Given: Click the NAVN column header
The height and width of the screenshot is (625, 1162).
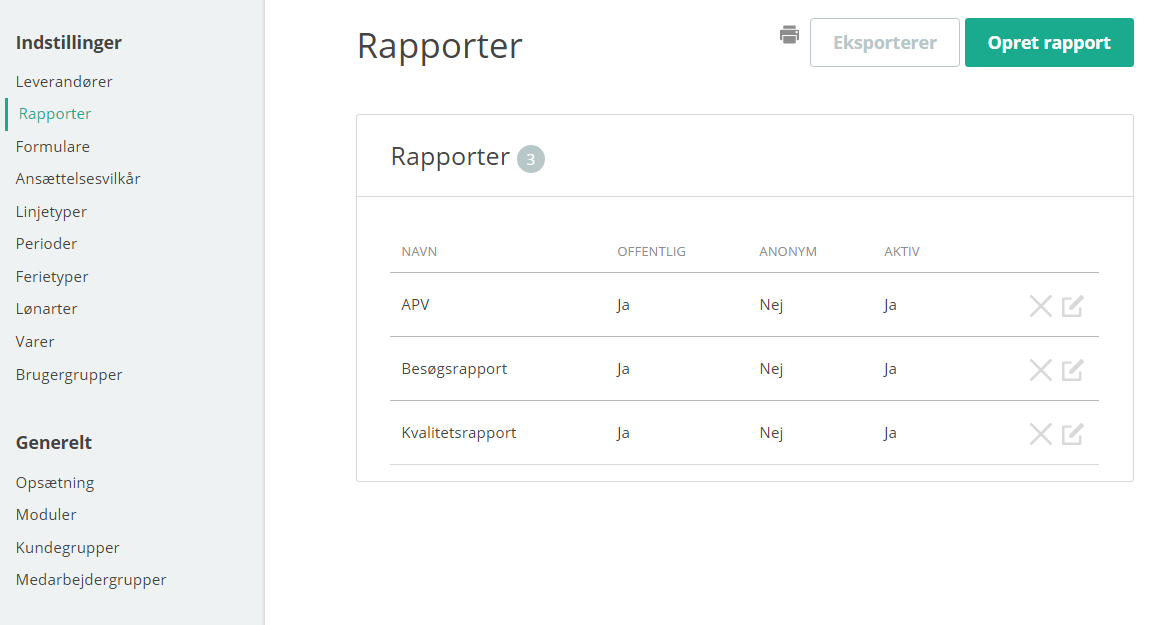Looking at the screenshot, I should pos(419,252).
